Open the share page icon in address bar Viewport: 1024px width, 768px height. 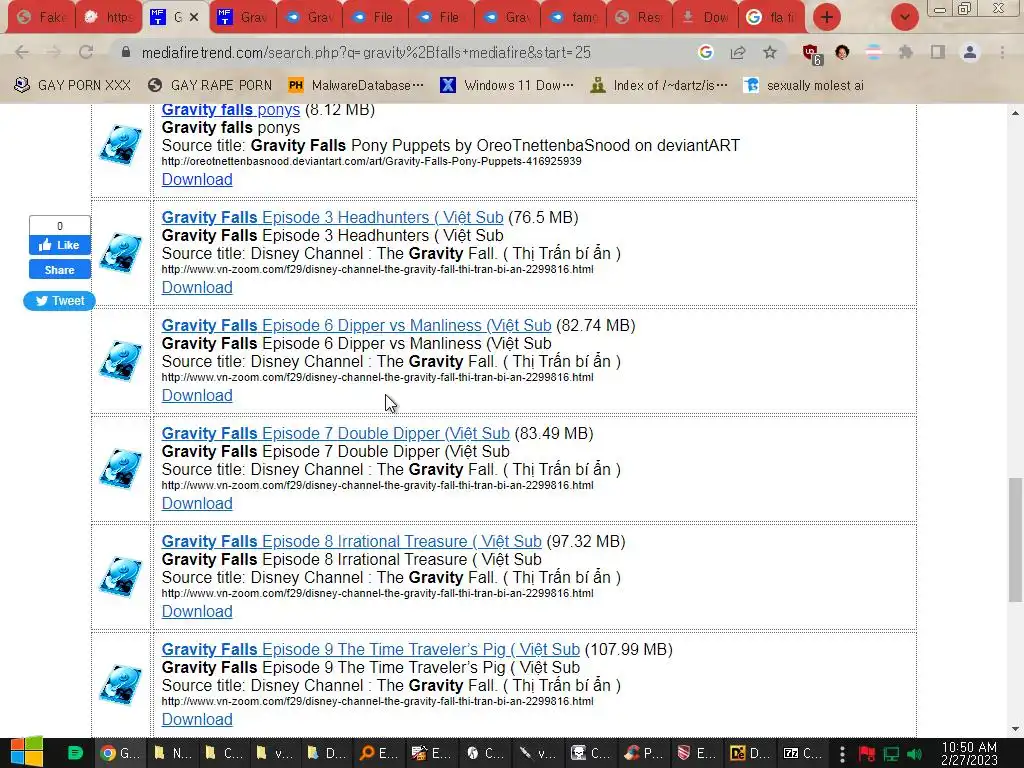[738, 52]
